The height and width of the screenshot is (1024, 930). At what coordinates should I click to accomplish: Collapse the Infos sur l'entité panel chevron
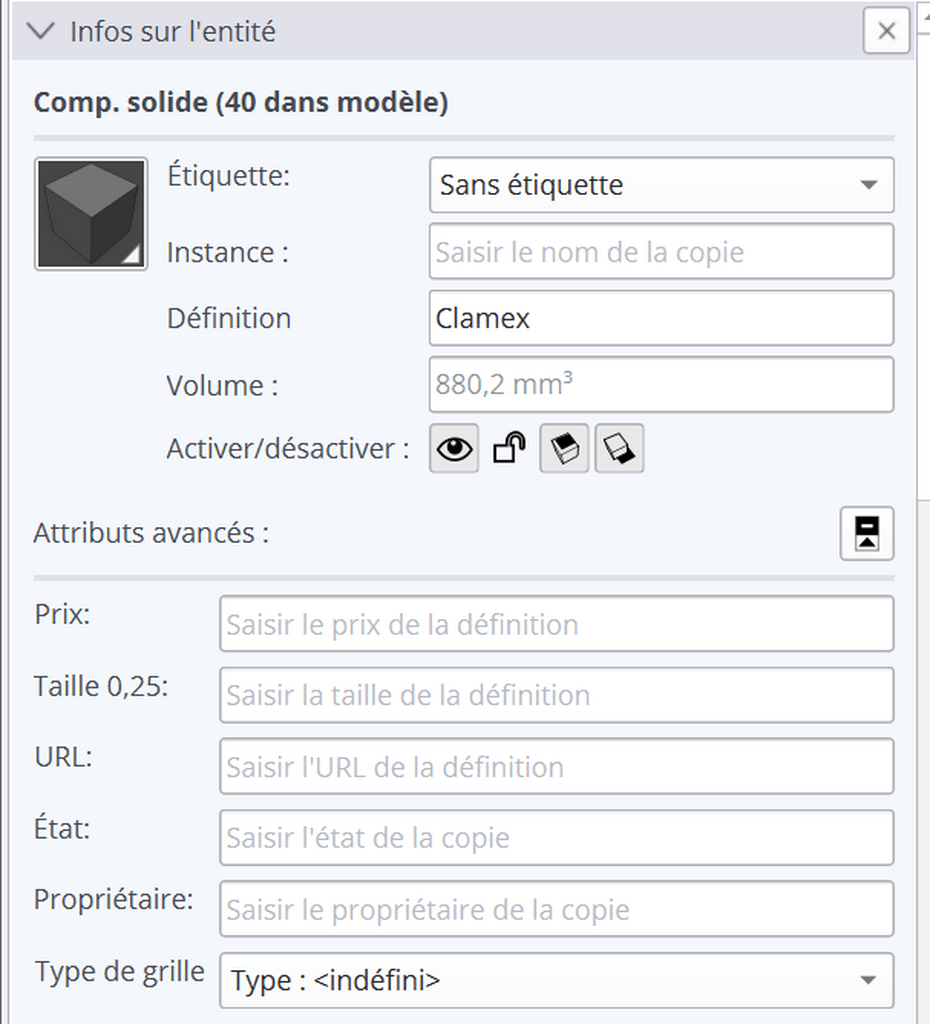tap(41, 31)
